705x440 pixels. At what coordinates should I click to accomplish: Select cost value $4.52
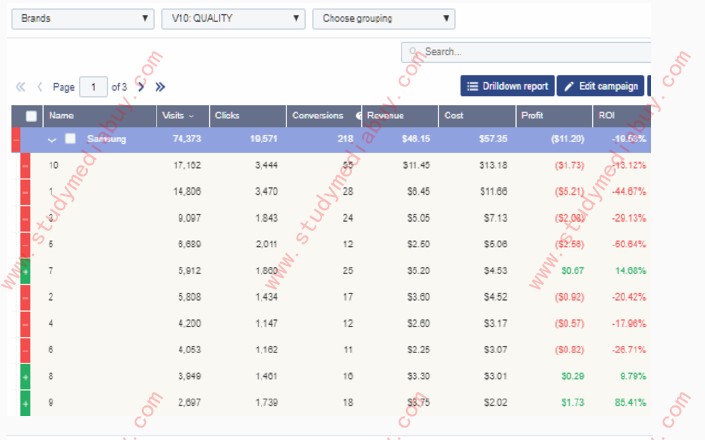(495, 297)
